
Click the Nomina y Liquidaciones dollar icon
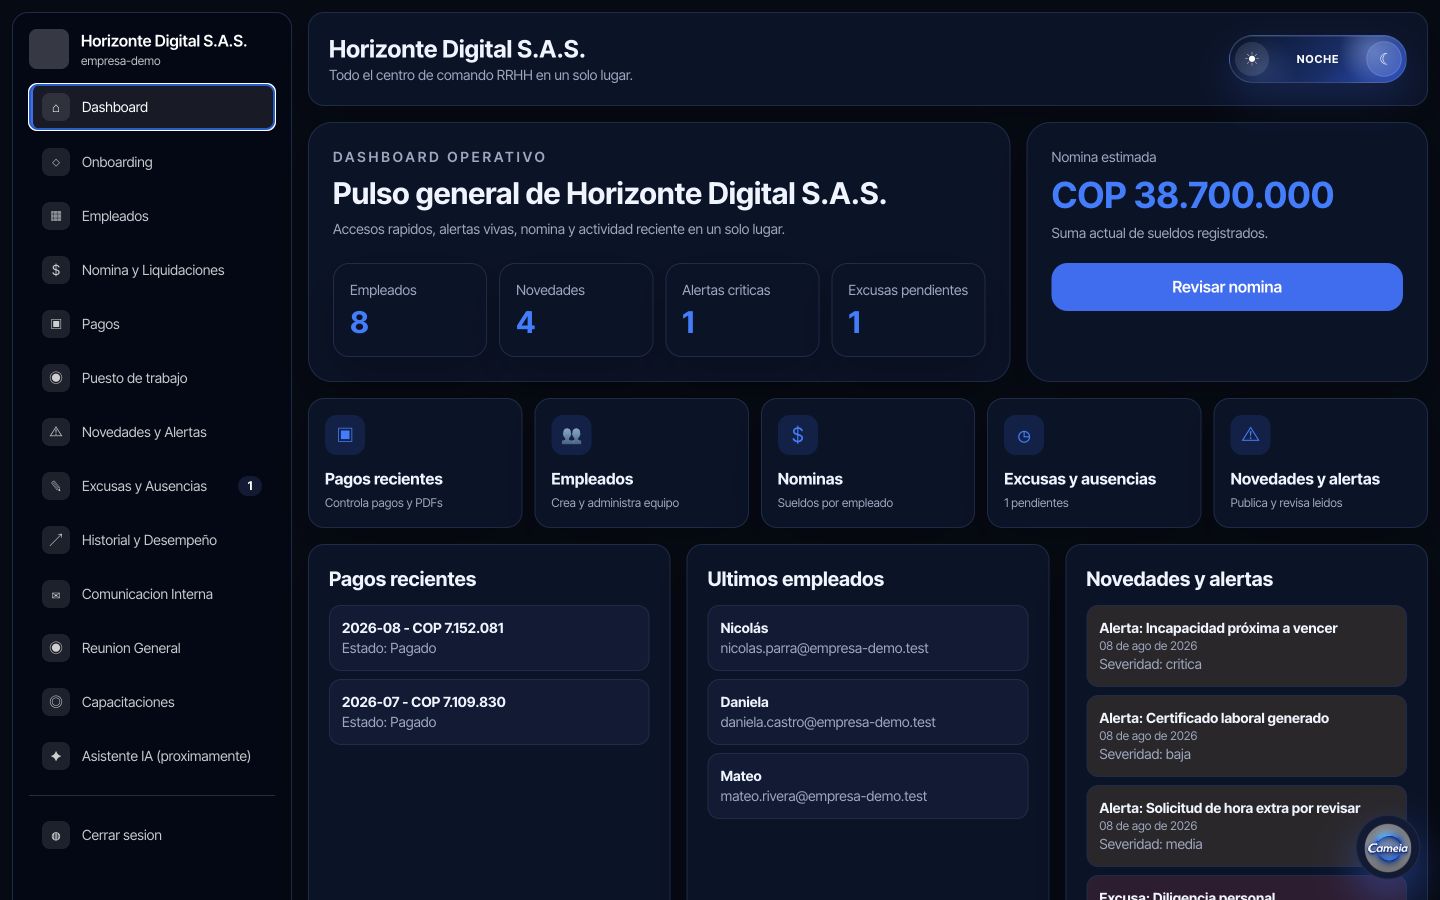point(56,270)
